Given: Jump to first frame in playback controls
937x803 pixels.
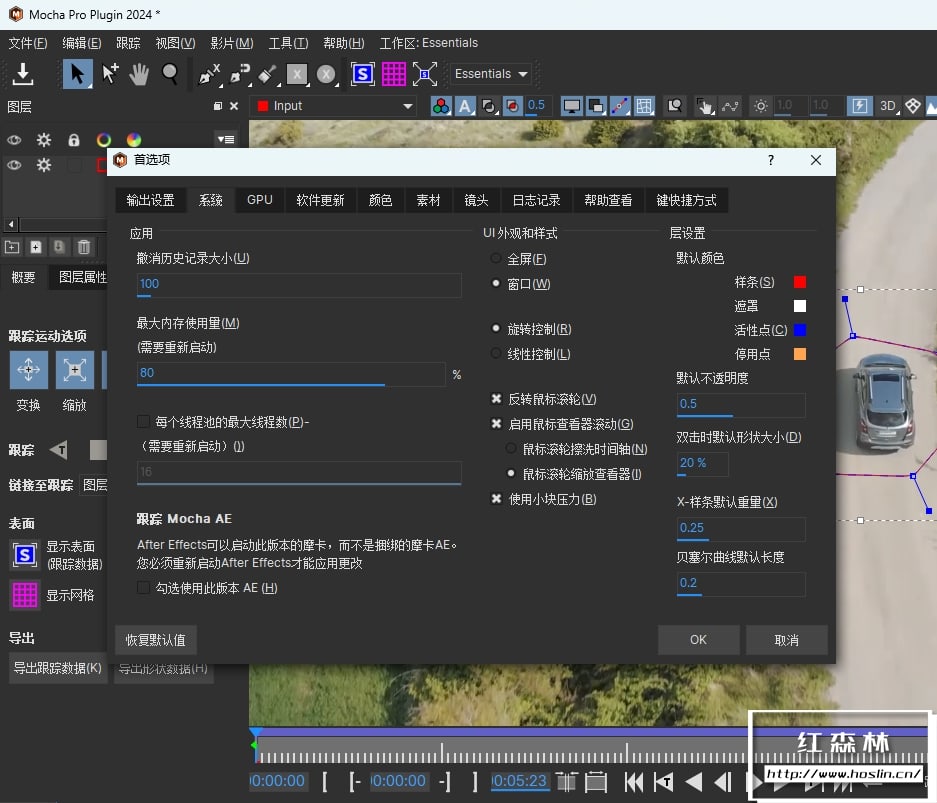Looking at the screenshot, I should click(x=632, y=781).
